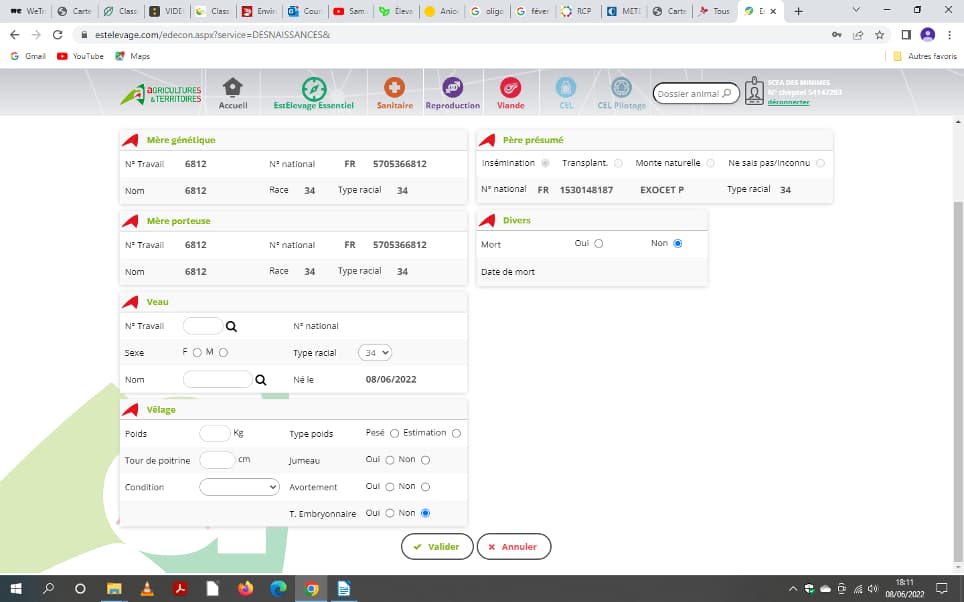Image resolution: width=964 pixels, height=602 pixels.
Task: Open Chrome tab search chevron
Action: 856,10
